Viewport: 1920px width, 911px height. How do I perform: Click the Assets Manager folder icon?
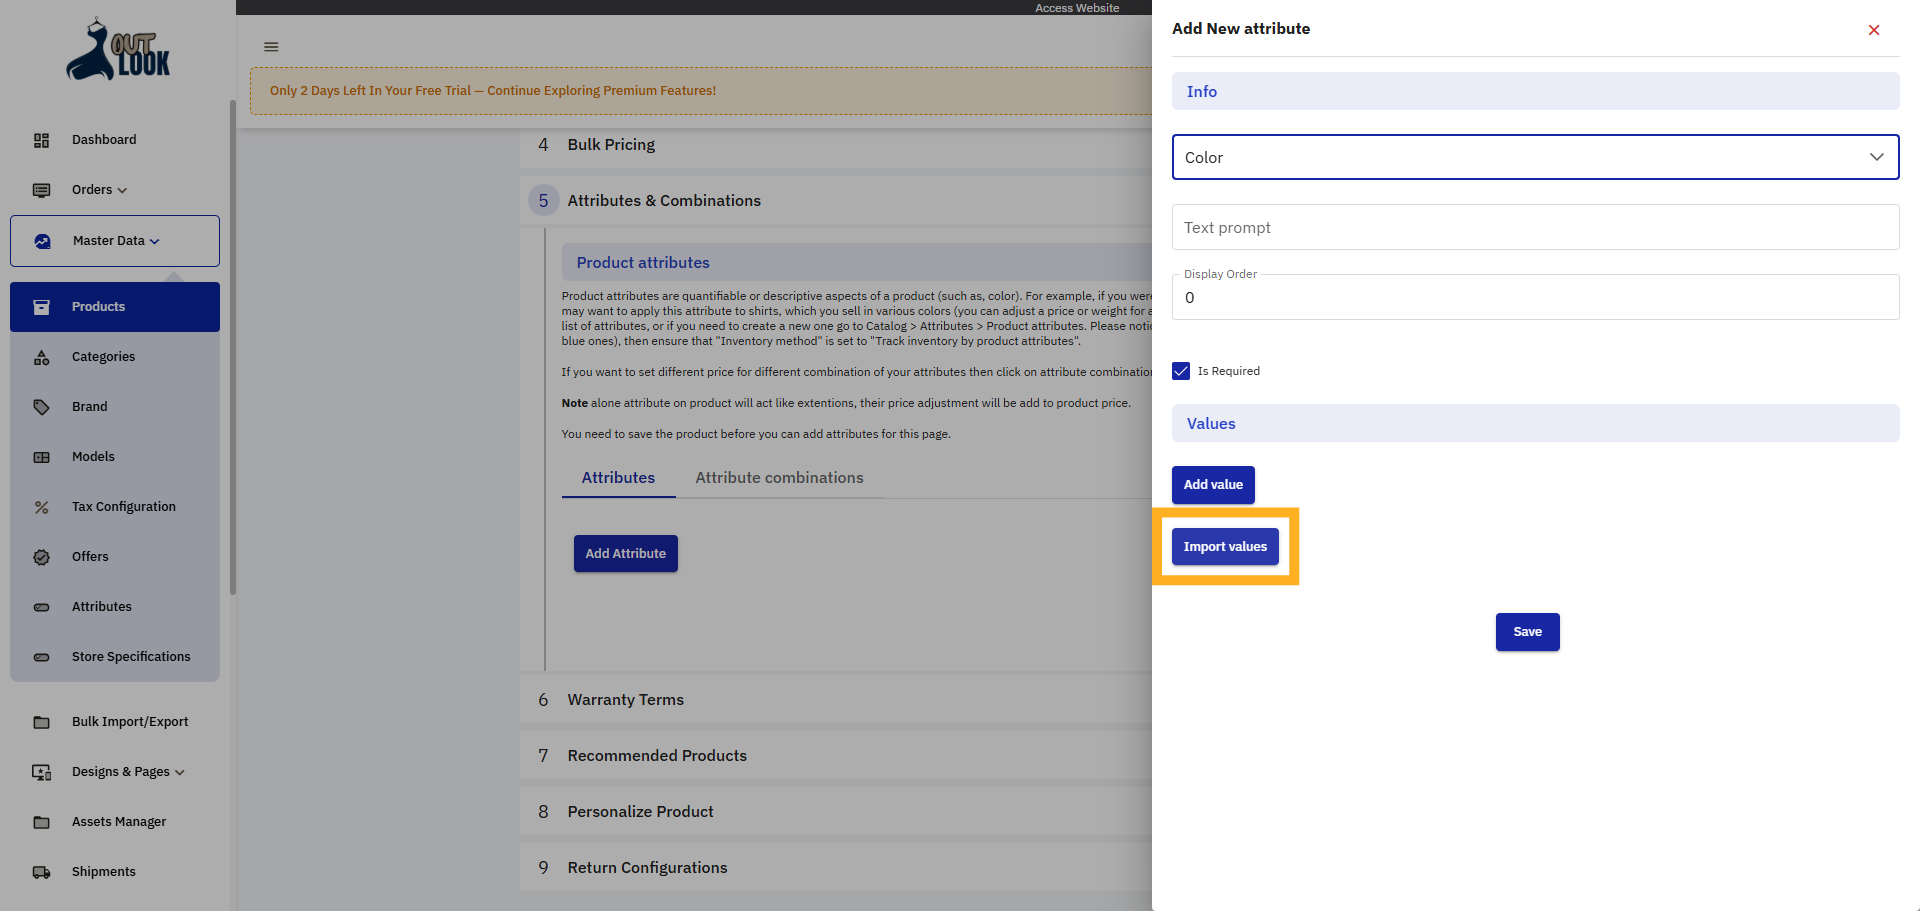41,822
